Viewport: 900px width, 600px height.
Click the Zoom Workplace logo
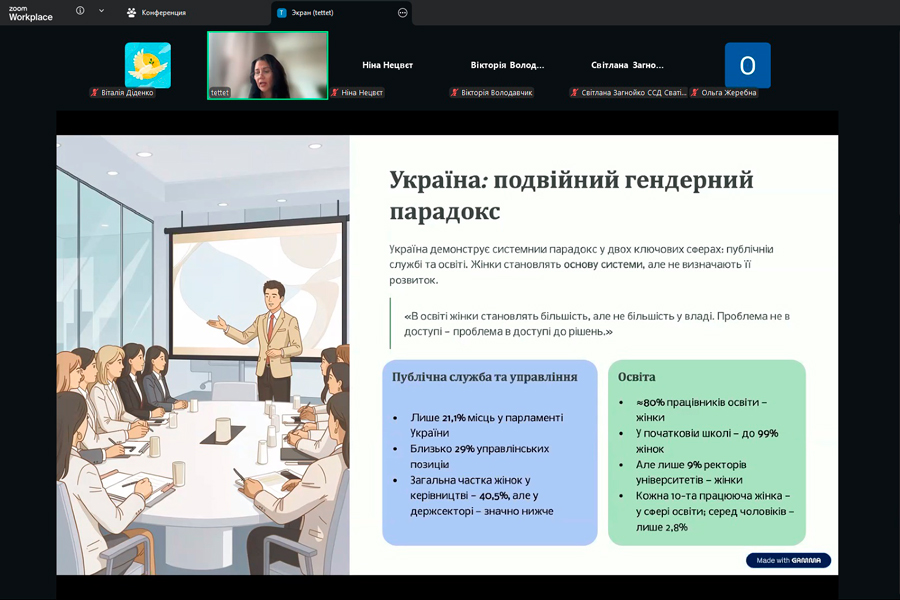[30, 13]
